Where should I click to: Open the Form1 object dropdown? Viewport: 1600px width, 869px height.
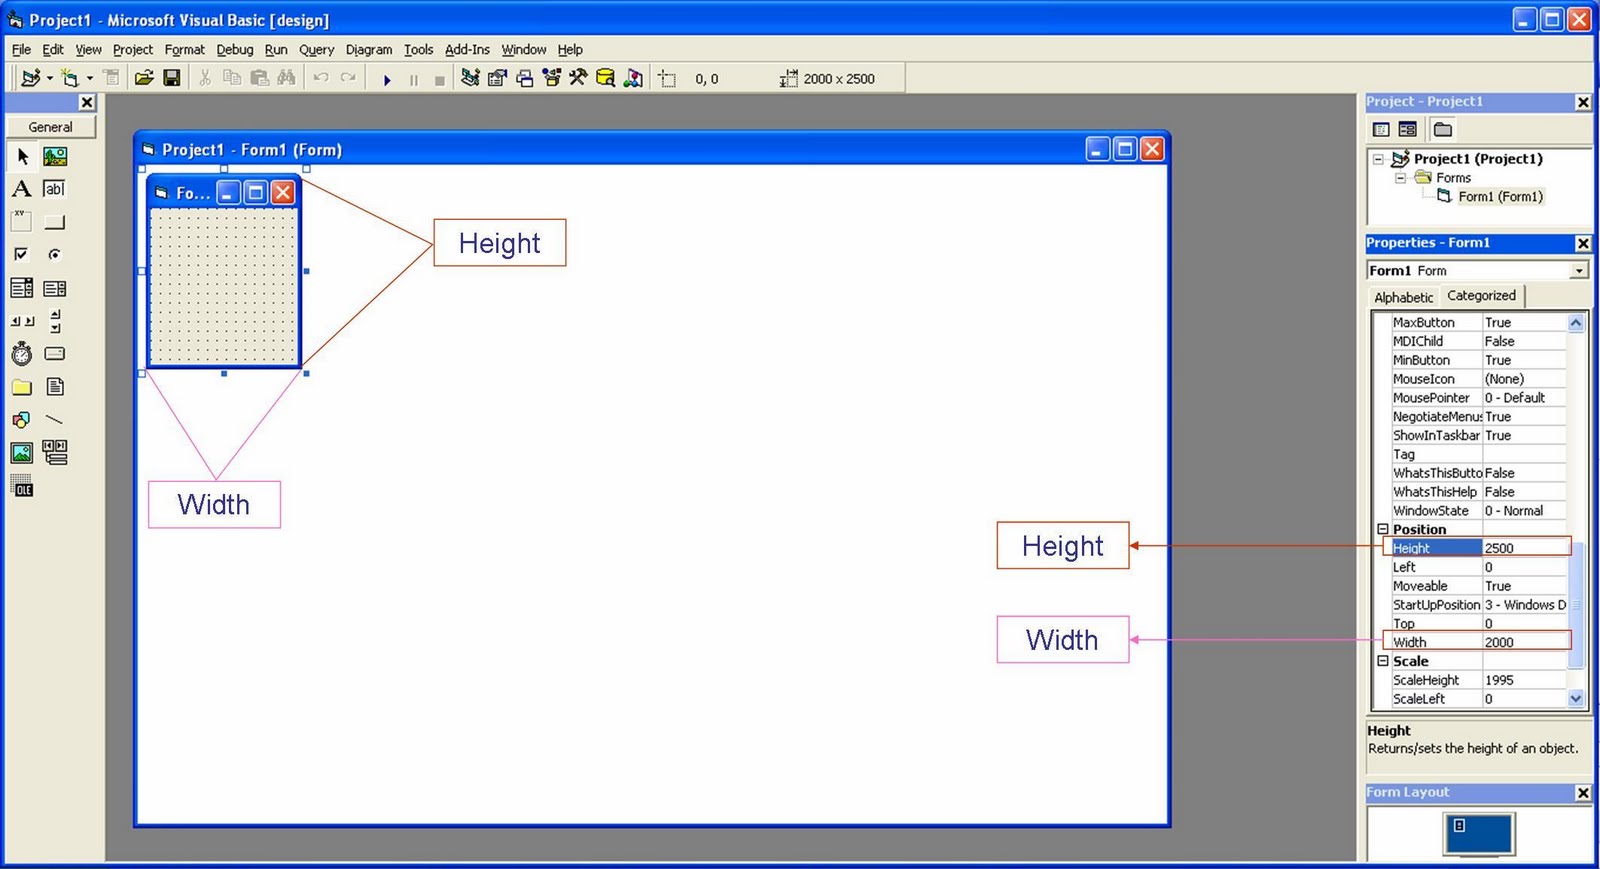tap(1578, 271)
